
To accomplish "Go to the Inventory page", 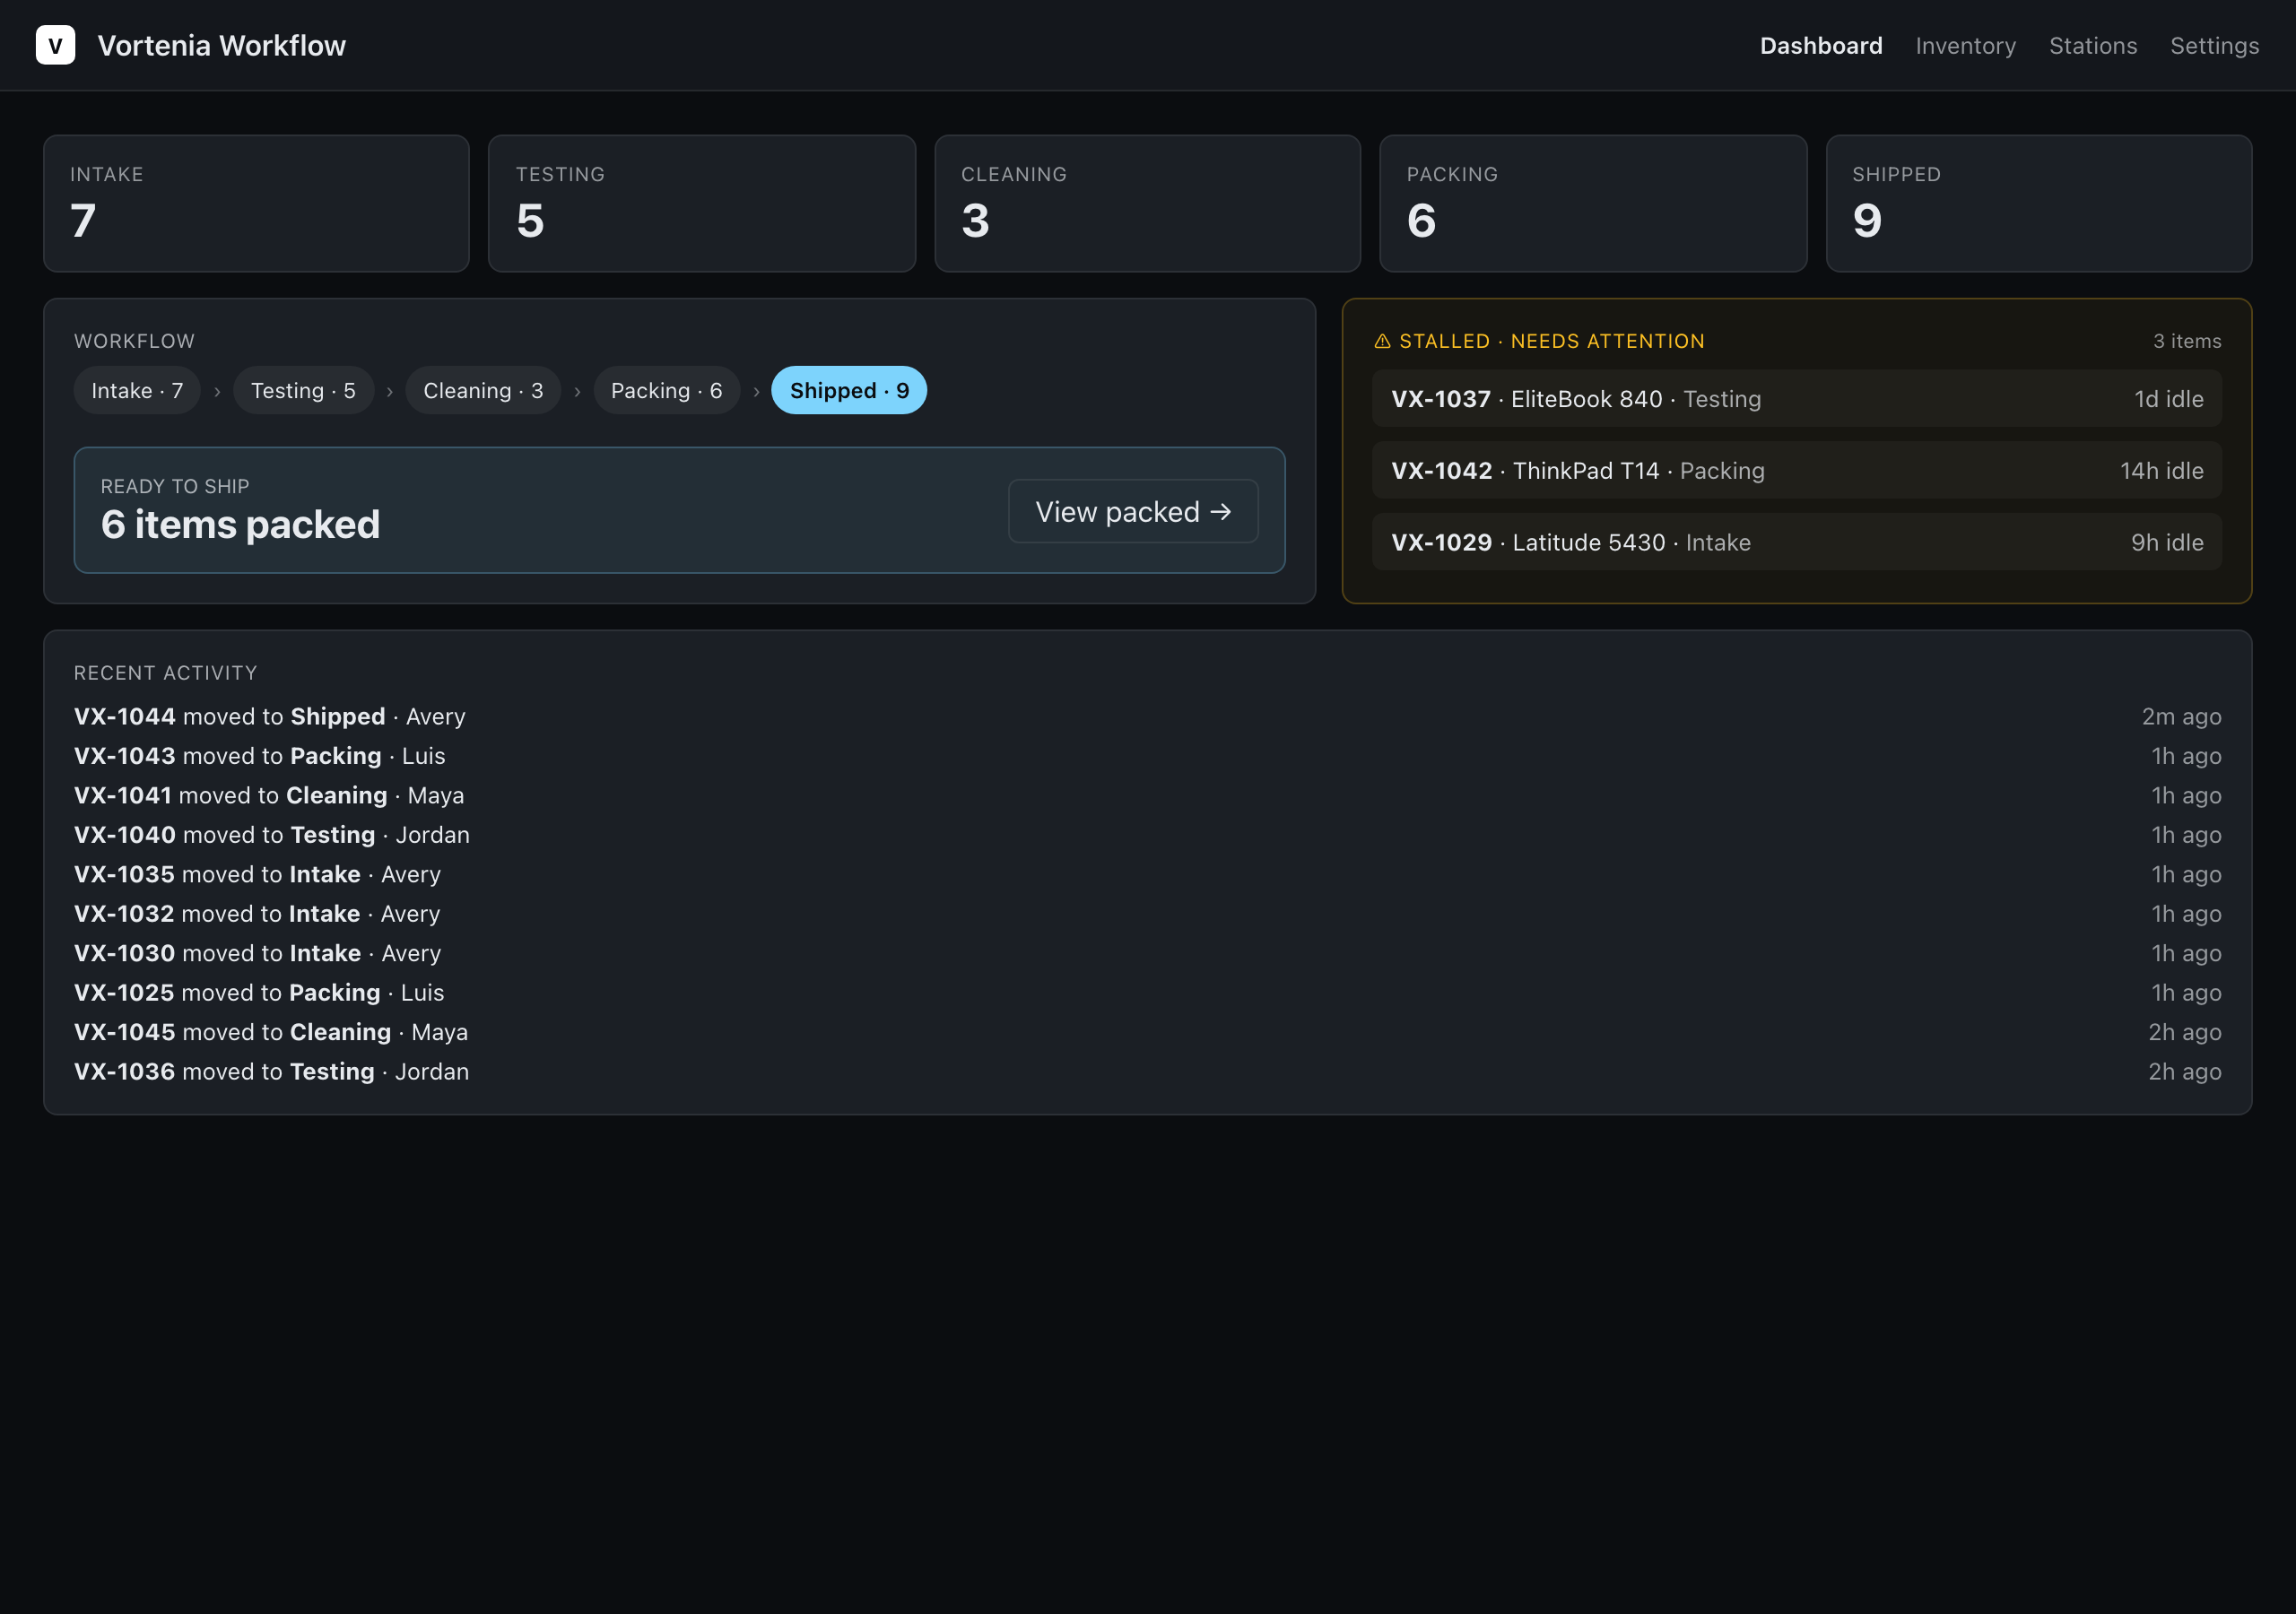I will coord(1965,46).
